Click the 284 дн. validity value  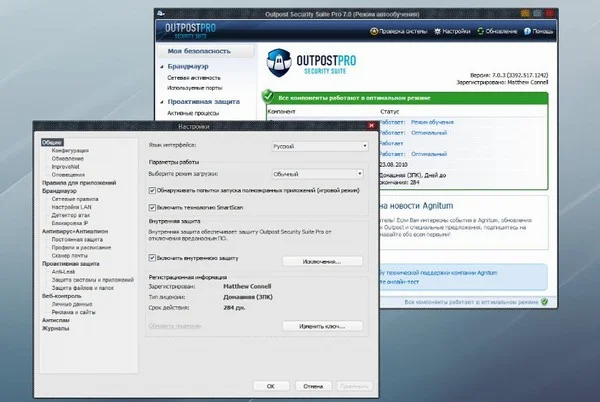234,308
